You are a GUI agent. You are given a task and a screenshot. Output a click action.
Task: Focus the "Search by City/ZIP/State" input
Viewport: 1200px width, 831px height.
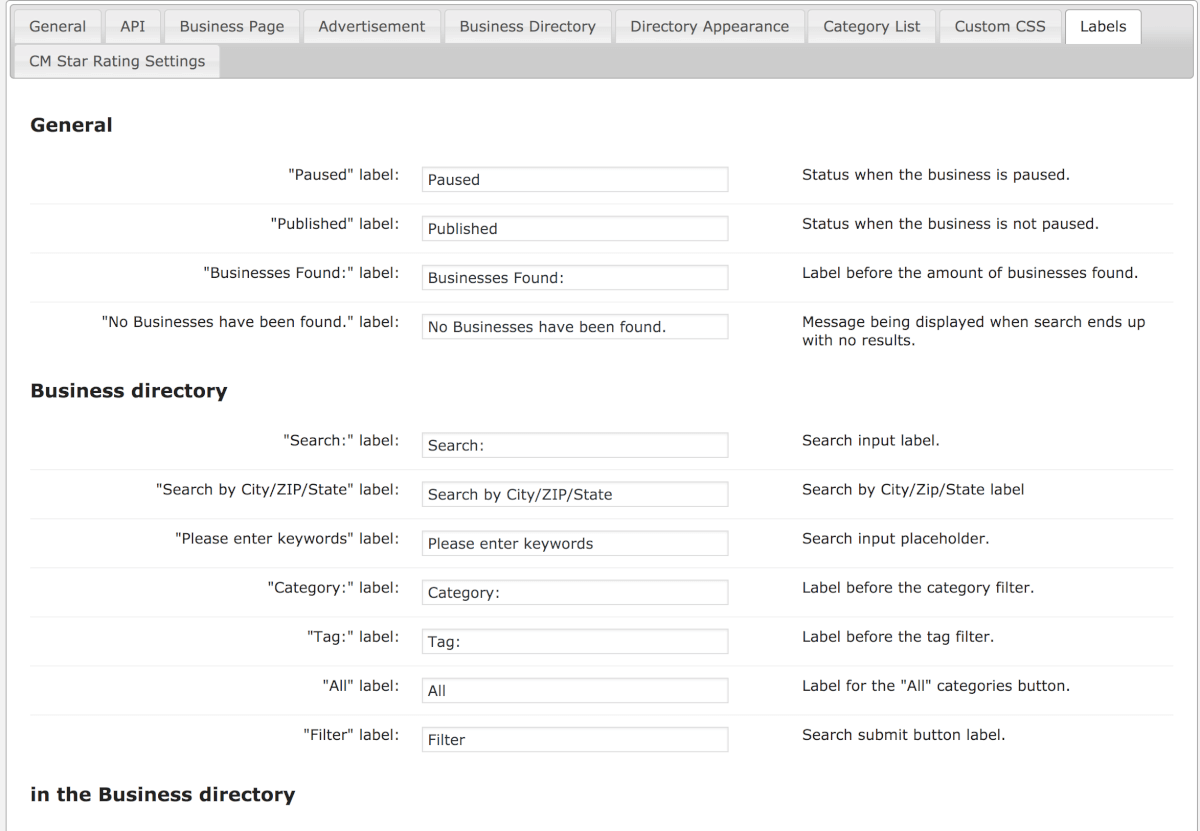click(574, 495)
